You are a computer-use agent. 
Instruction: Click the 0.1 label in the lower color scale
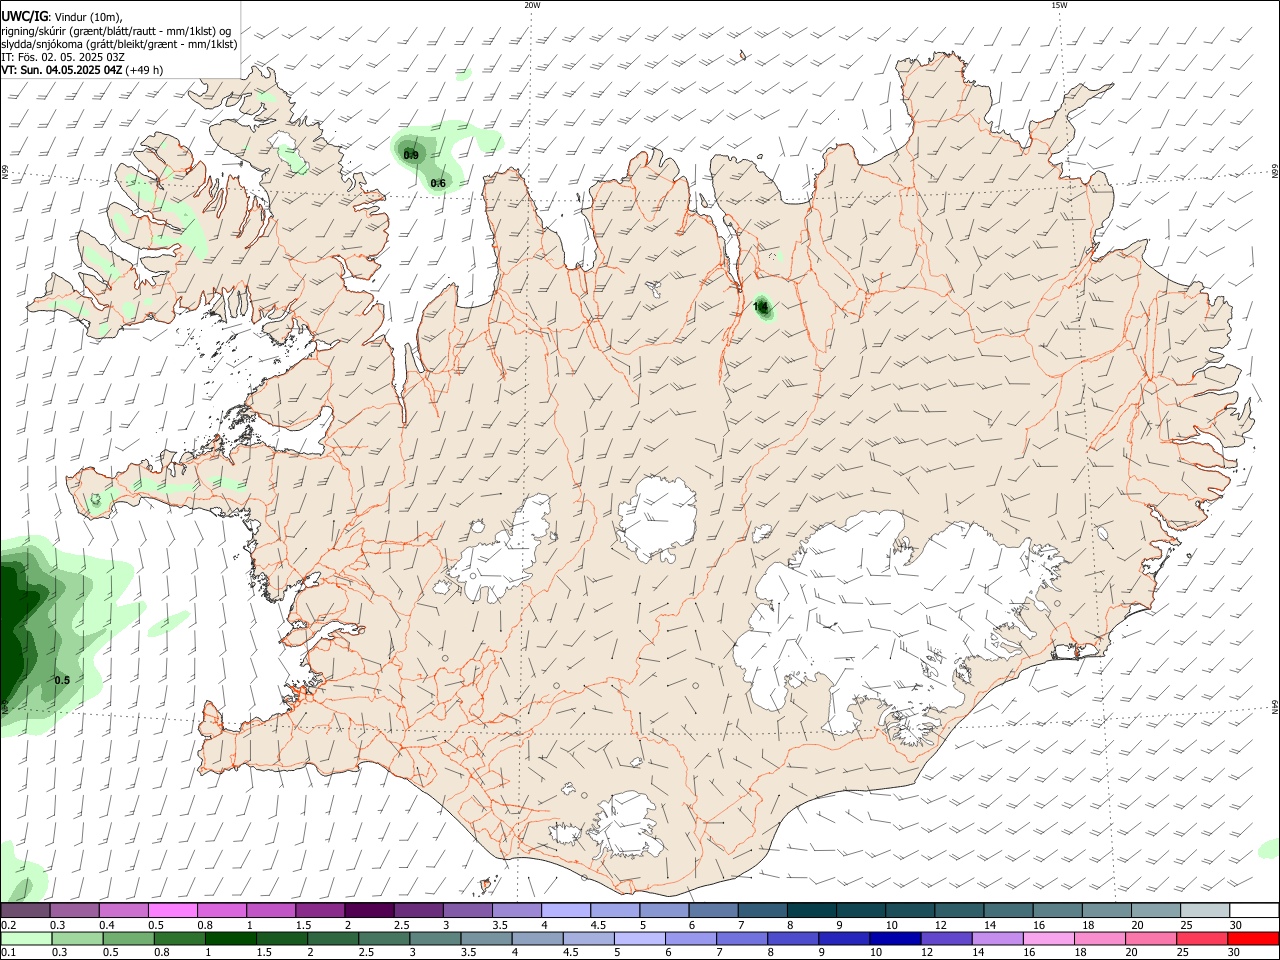[x=8, y=952]
